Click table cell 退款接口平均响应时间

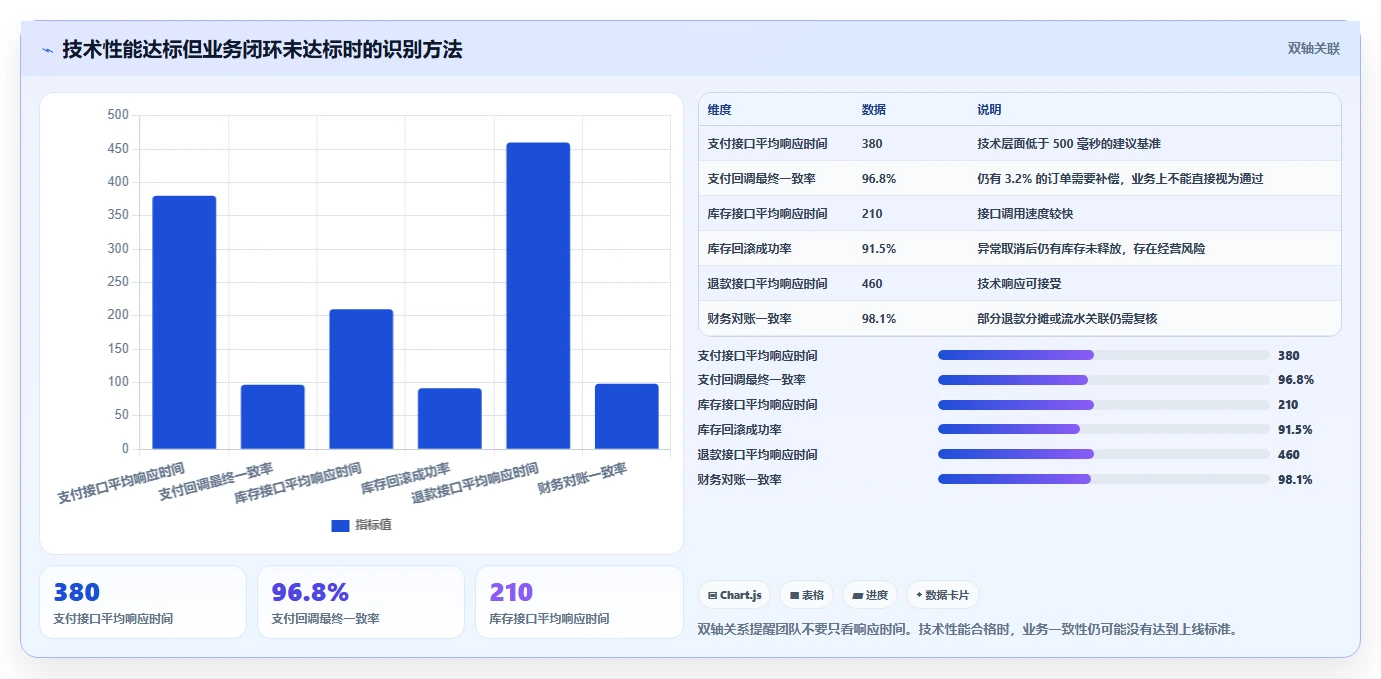click(767, 284)
